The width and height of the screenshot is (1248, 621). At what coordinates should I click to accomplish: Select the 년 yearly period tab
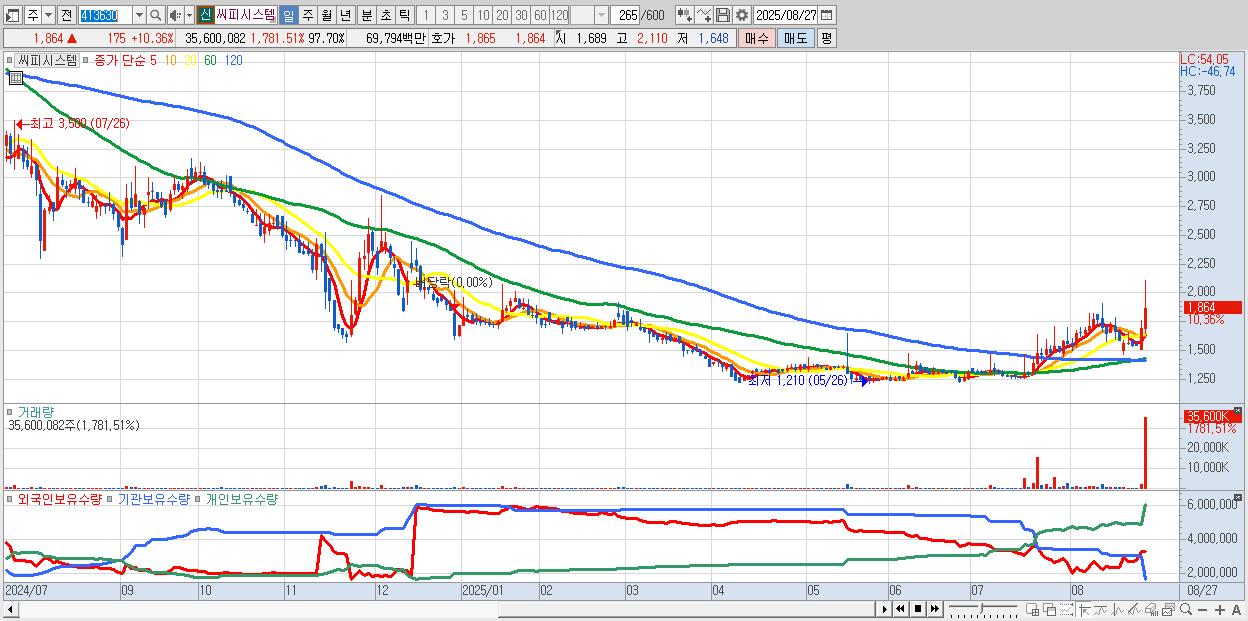(x=345, y=15)
